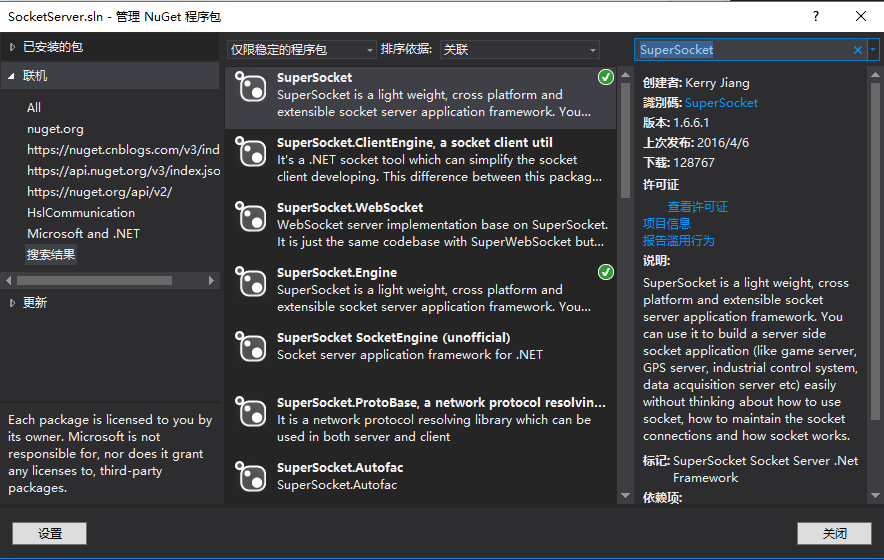The width and height of the screenshot is (884, 560).
Task: Click the package list scrollbar thumb
Action: [625, 140]
